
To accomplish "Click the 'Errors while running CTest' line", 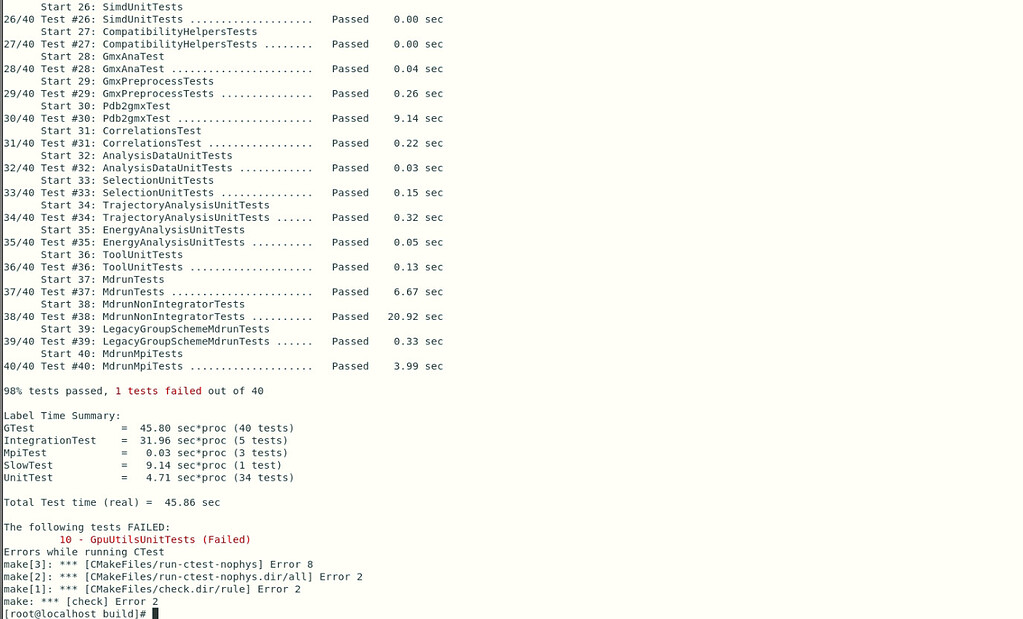I will [84, 551].
